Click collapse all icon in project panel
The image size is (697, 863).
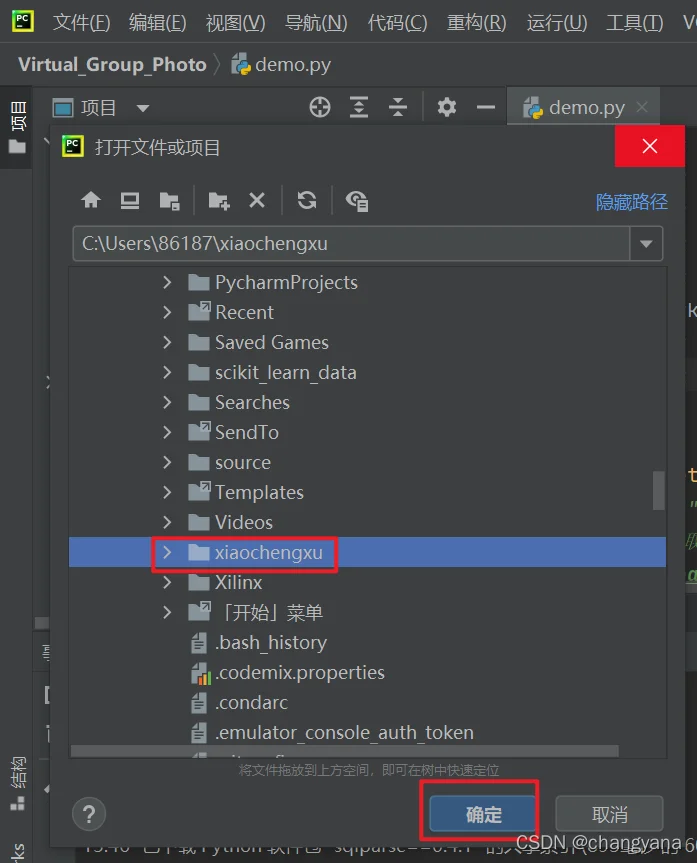pyautogui.click(x=397, y=107)
